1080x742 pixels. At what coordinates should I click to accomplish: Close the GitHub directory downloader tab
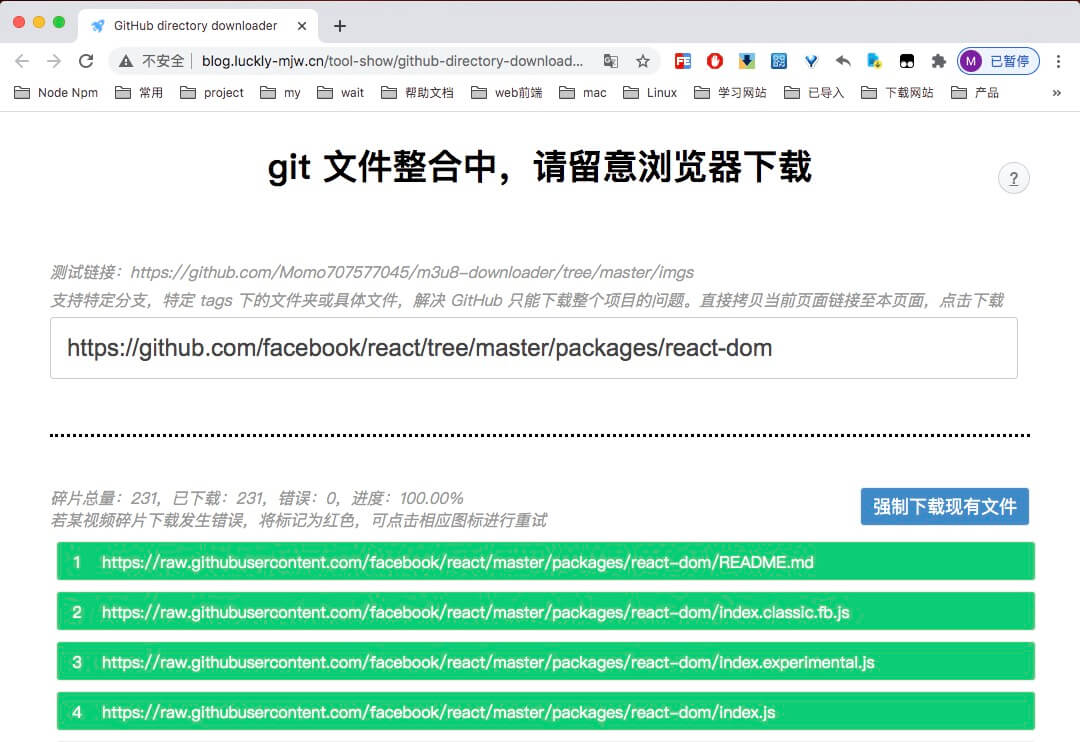[x=302, y=26]
